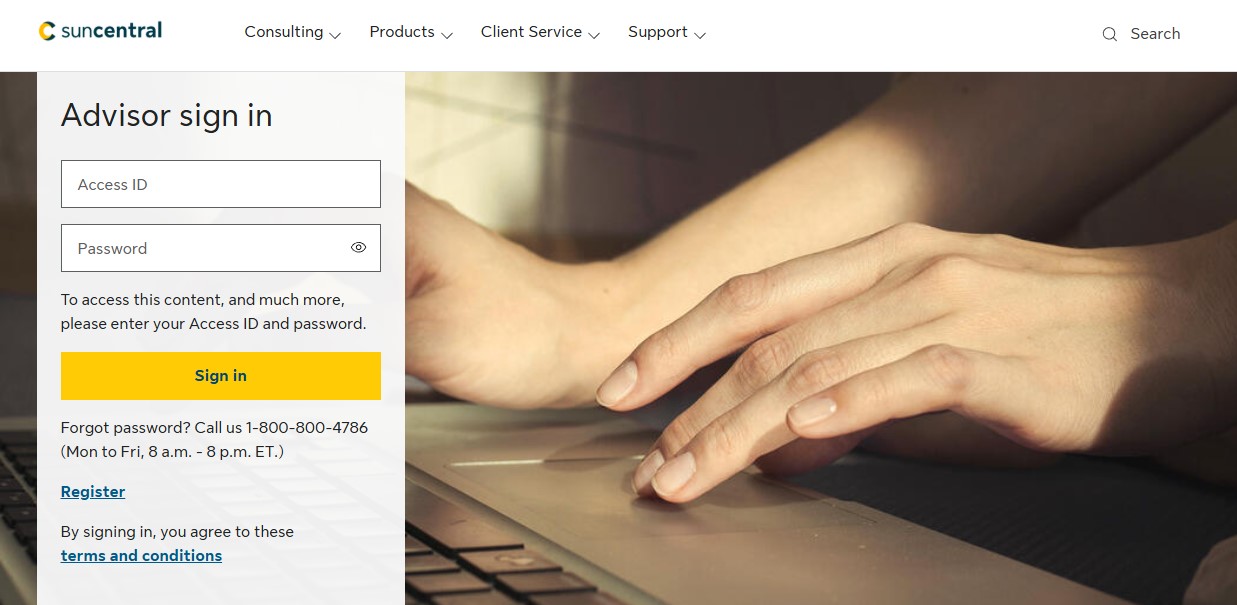The width and height of the screenshot is (1237, 605).
Task: Click the Advisor sign in heading
Action: 167,116
